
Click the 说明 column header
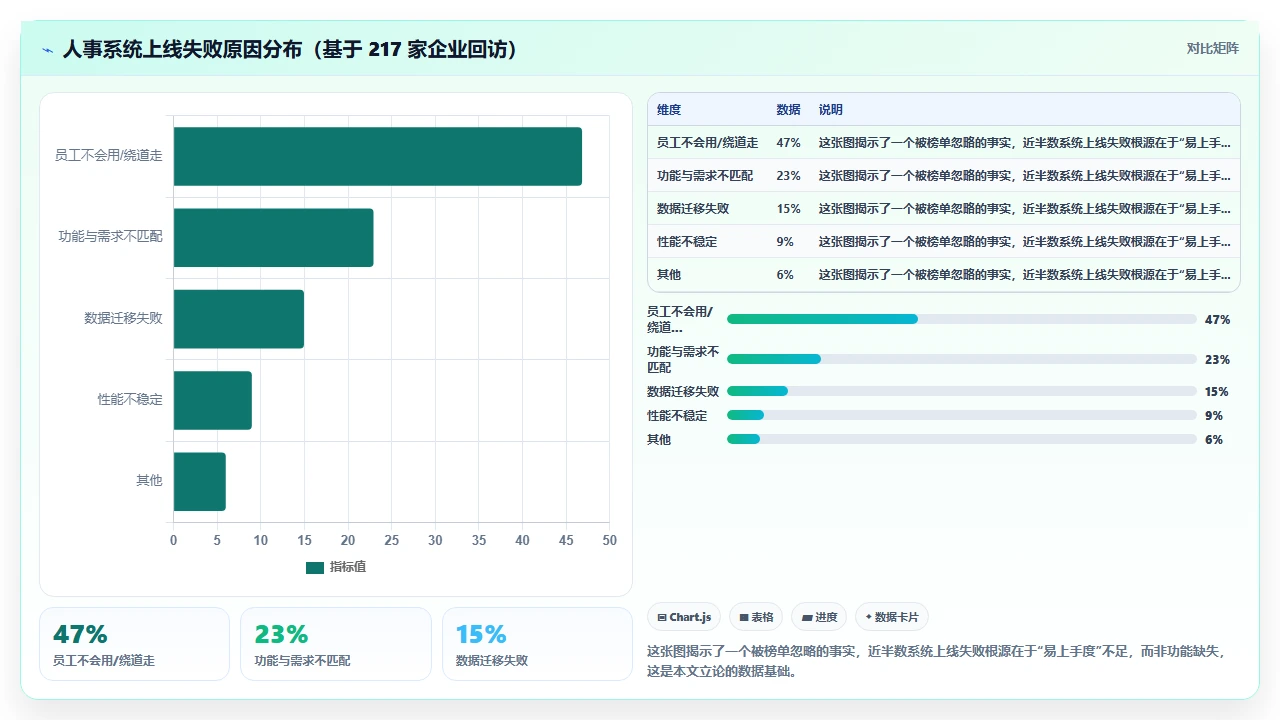(x=831, y=110)
